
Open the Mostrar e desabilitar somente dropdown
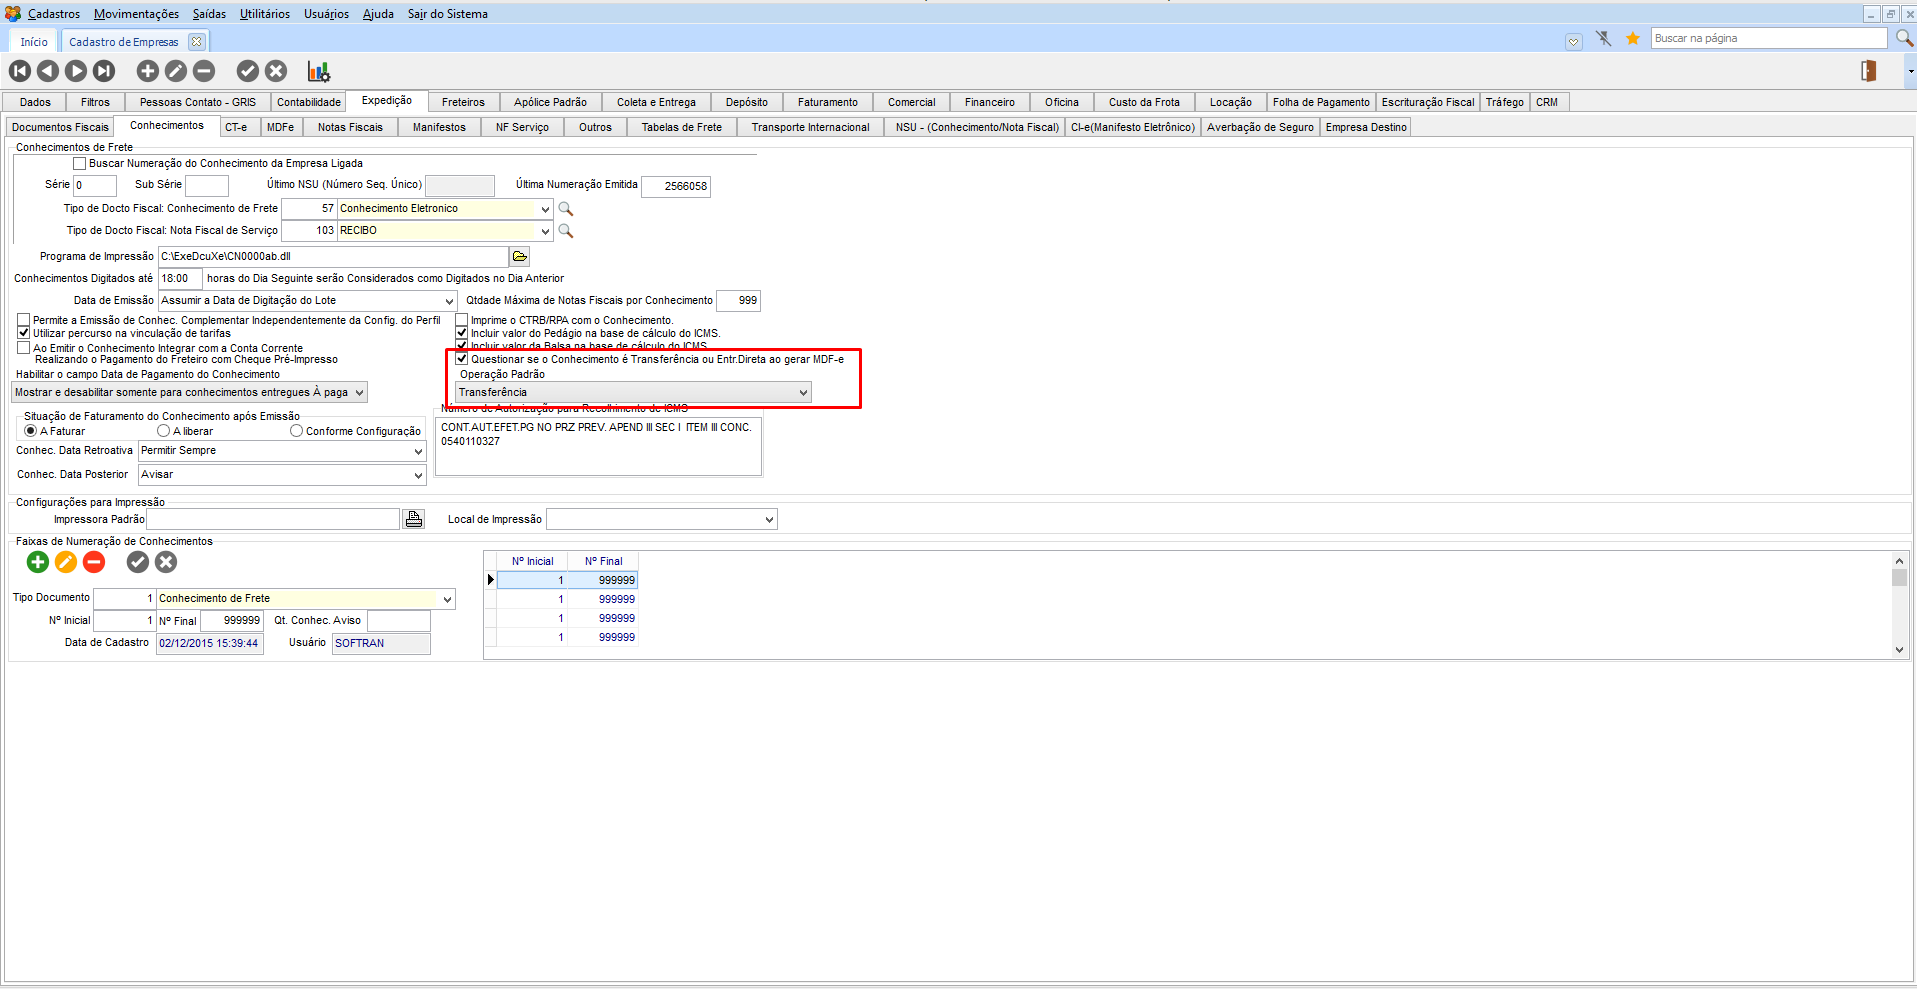[x=360, y=393]
